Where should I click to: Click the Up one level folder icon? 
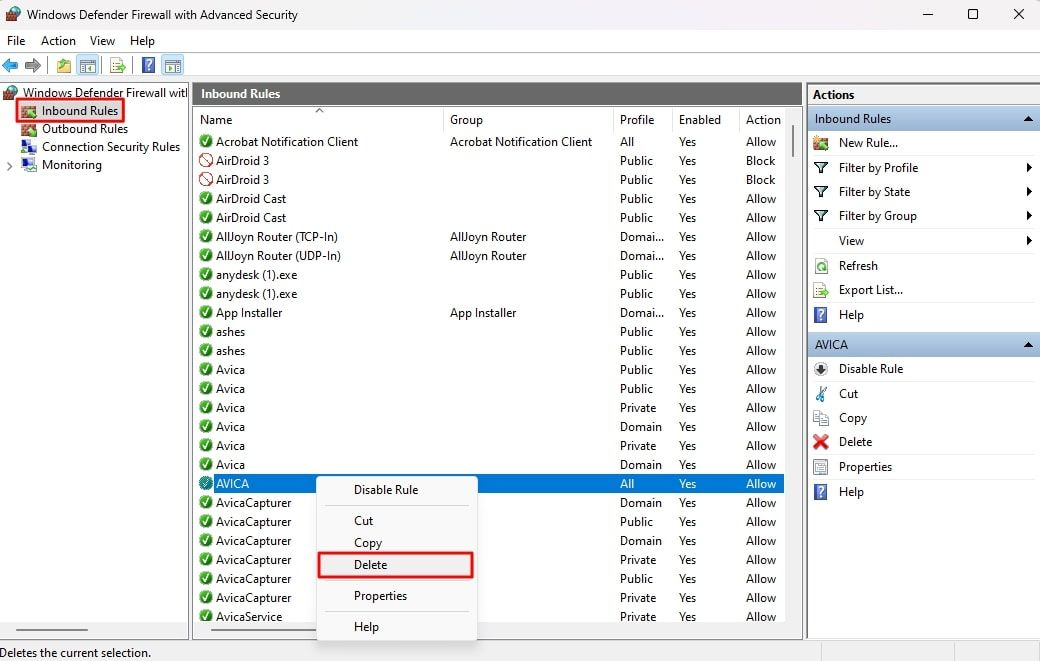coord(64,65)
